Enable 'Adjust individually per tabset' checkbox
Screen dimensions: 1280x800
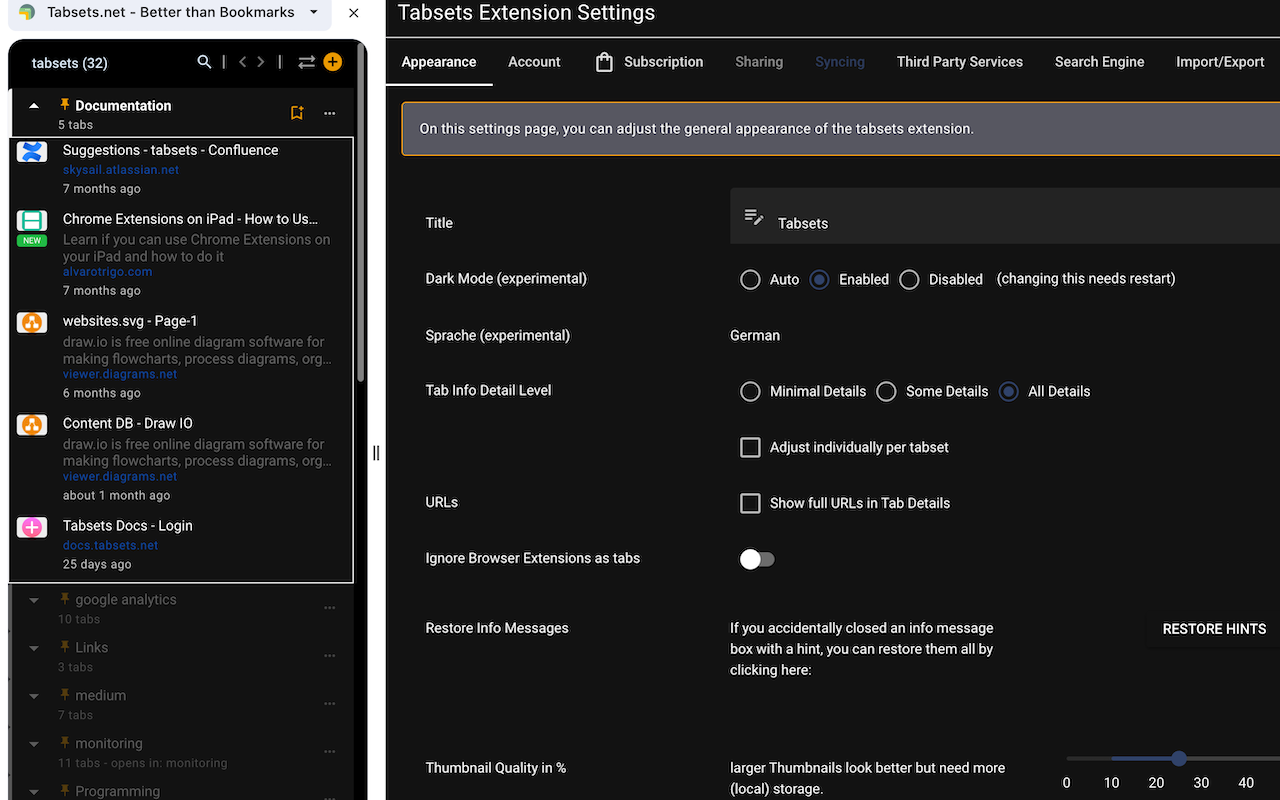coord(750,447)
